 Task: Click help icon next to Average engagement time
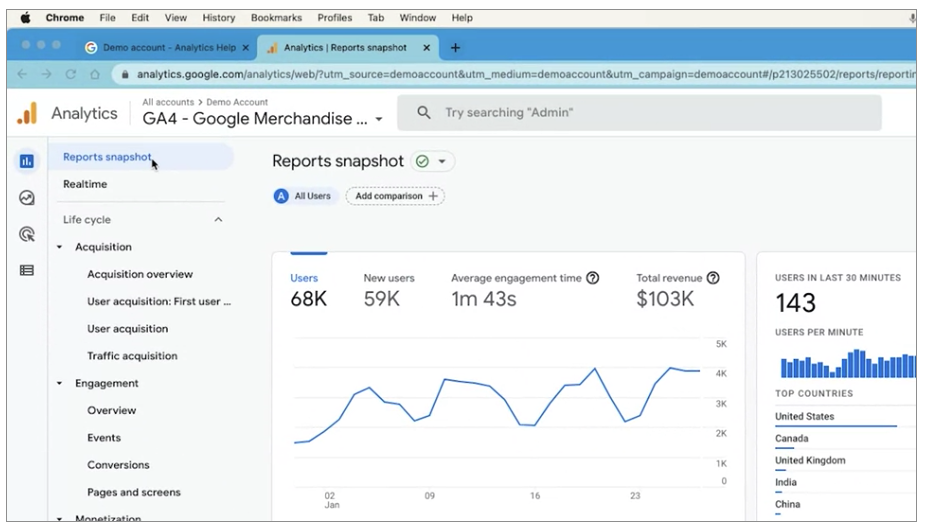tap(593, 278)
